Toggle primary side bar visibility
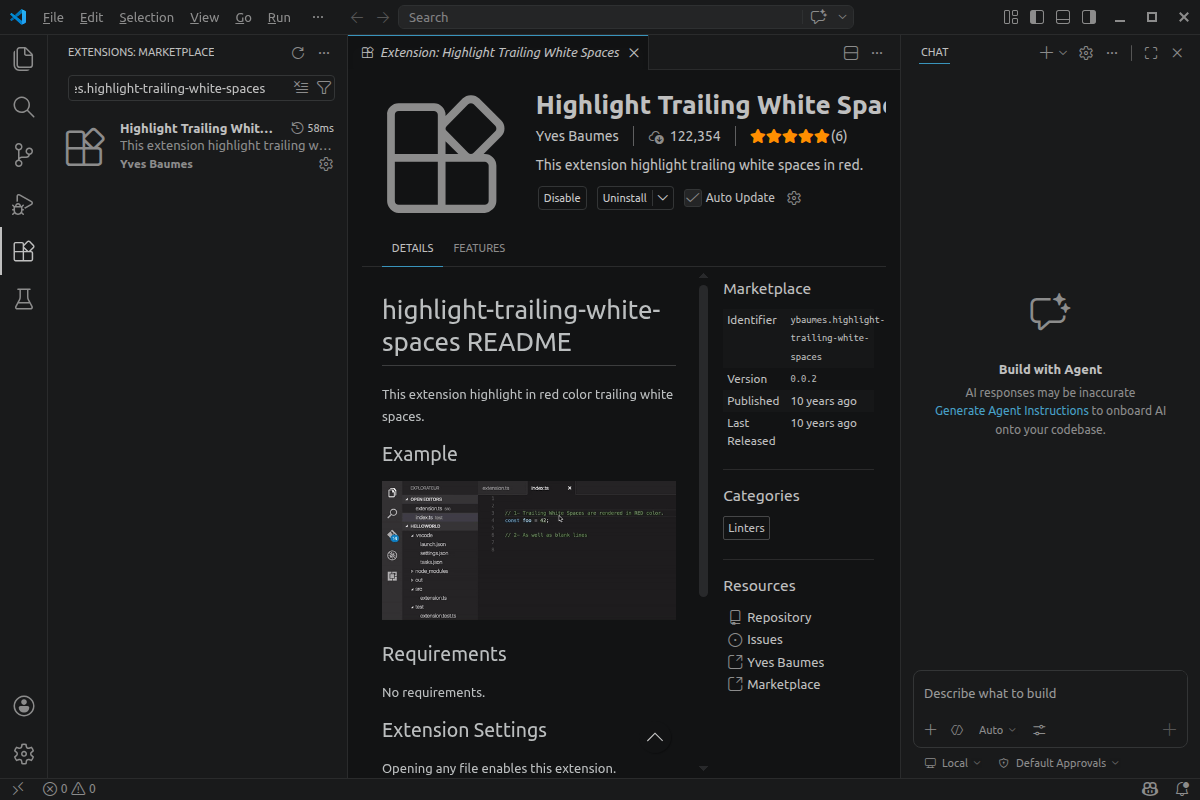Viewport: 1200px width, 800px height. click(1037, 17)
